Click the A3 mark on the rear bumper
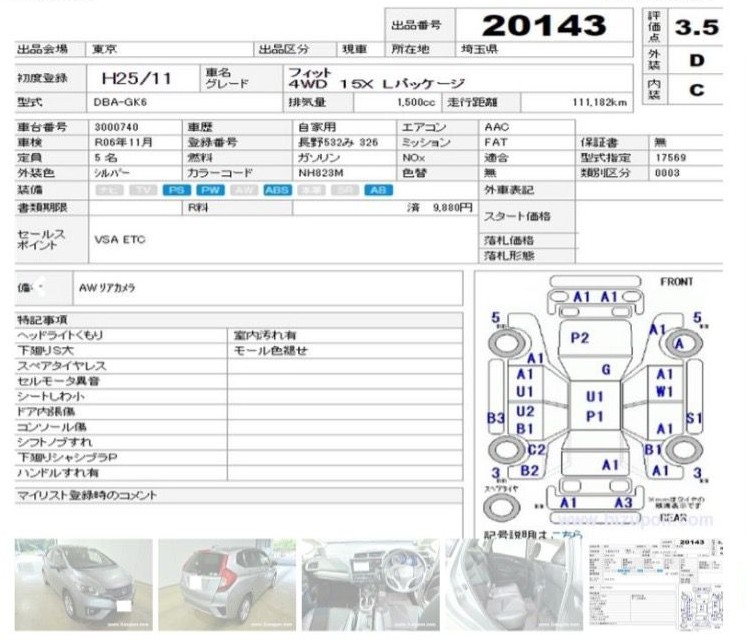Screen dimensions: 746x641 [x=623, y=503]
